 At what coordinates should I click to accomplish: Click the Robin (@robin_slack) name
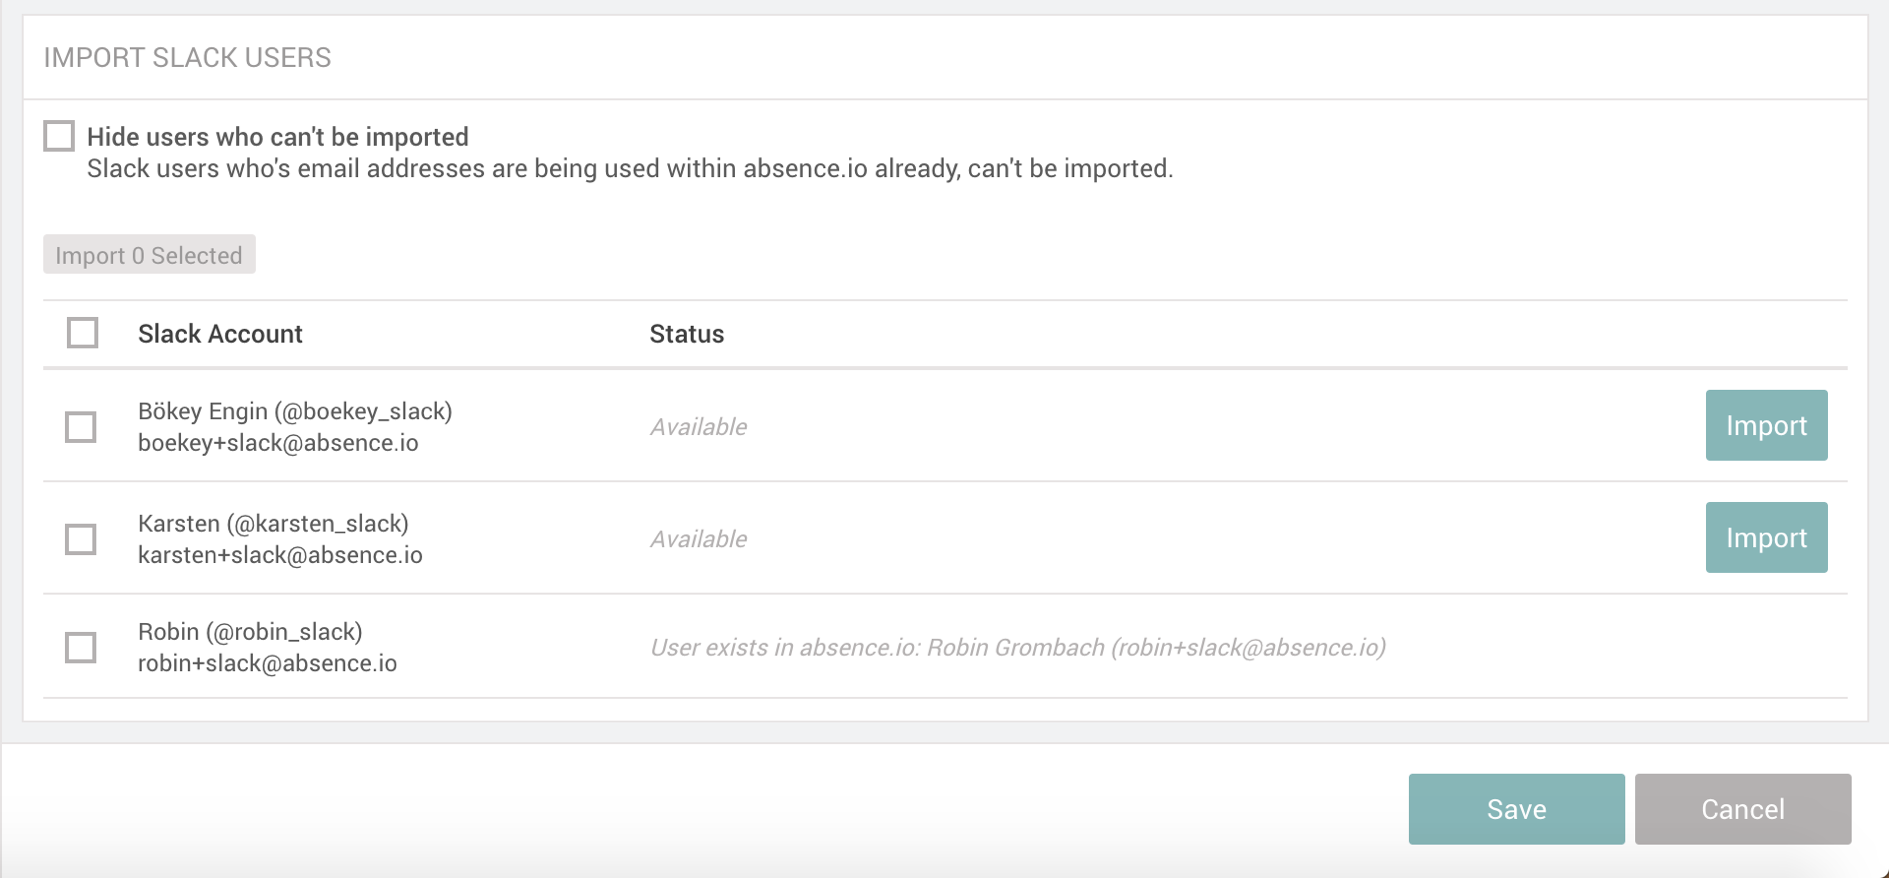point(250,632)
